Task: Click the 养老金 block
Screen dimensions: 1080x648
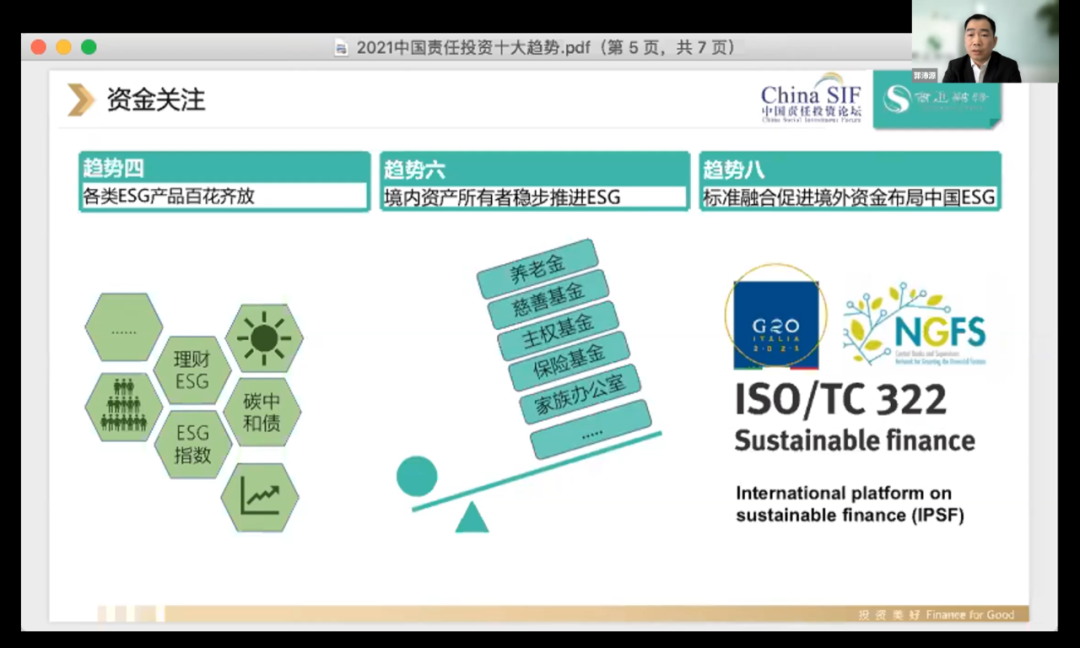Action: pyautogui.click(x=537, y=267)
